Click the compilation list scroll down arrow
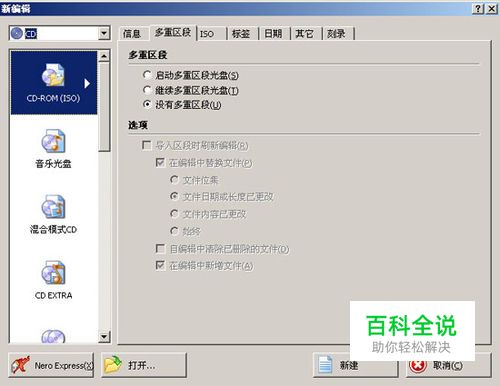Image resolution: width=500 pixels, height=386 pixels. pos(104,337)
